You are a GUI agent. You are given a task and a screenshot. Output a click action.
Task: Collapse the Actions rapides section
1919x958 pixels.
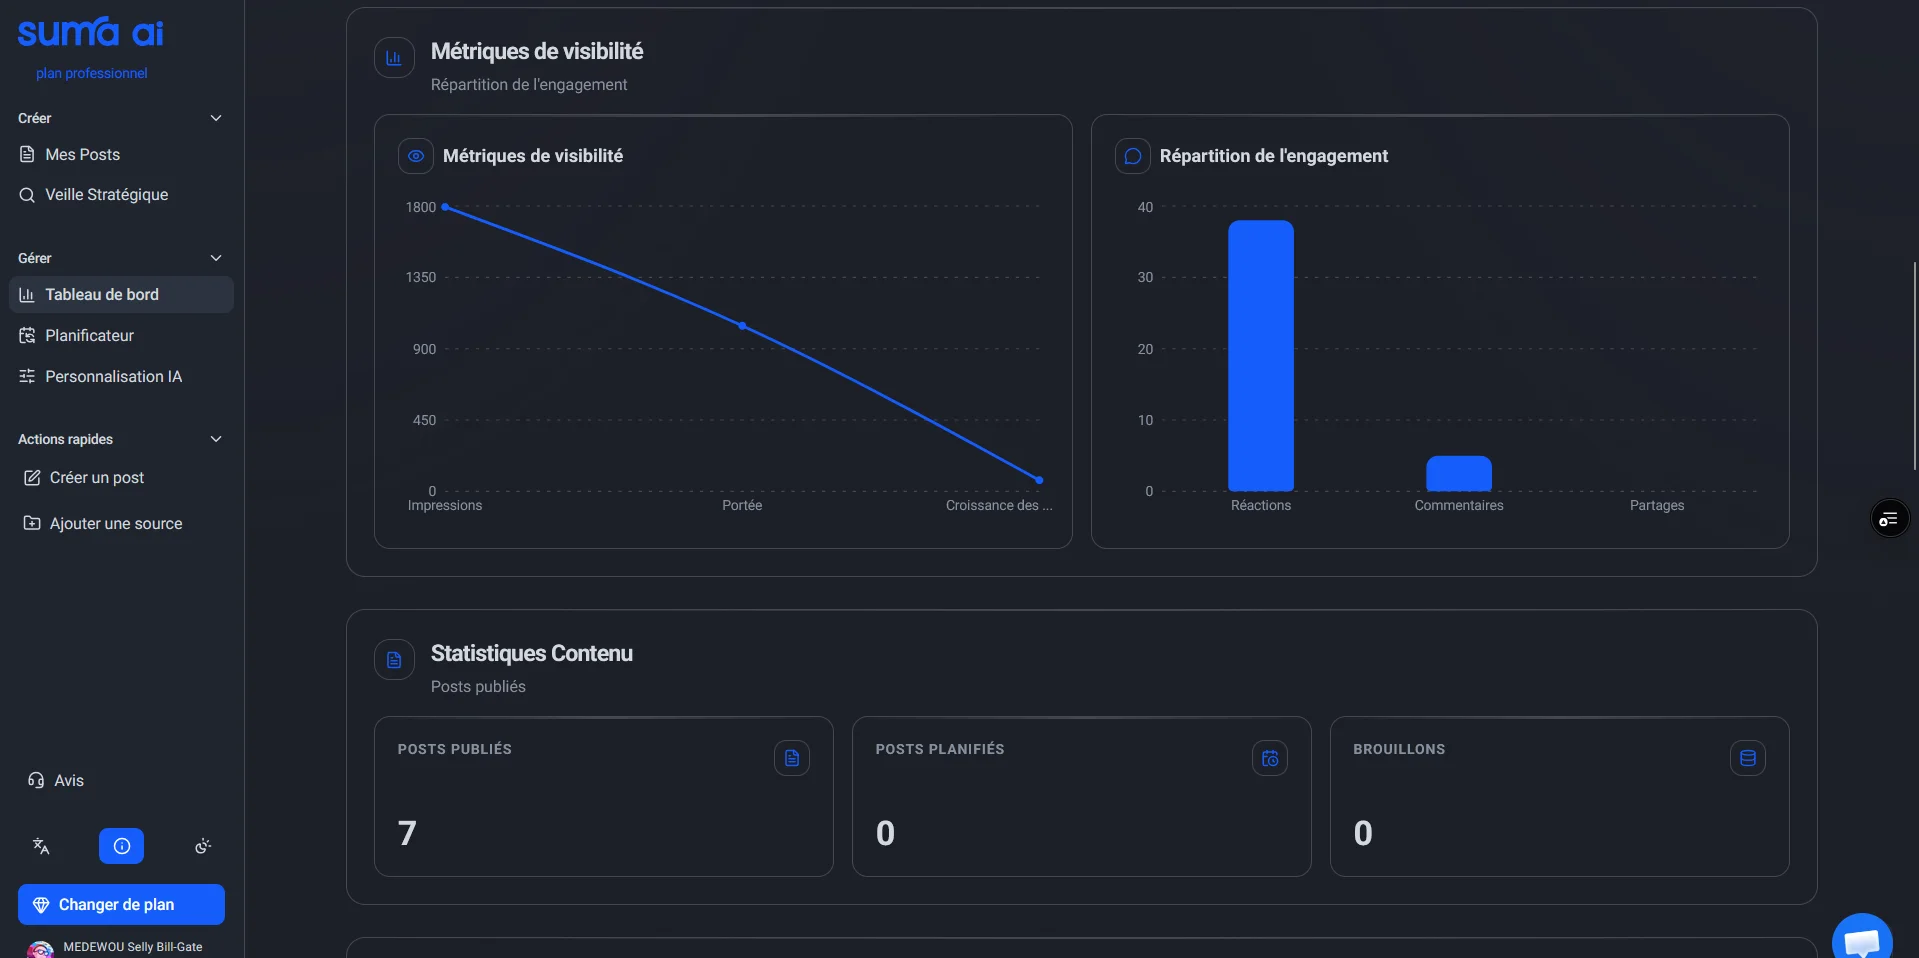point(215,439)
